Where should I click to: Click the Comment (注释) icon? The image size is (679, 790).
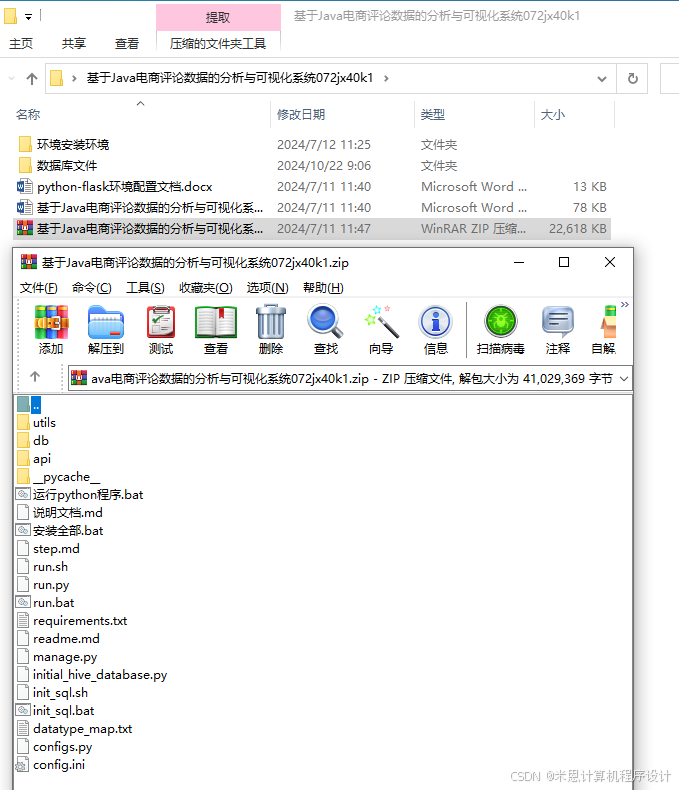pos(558,330)
